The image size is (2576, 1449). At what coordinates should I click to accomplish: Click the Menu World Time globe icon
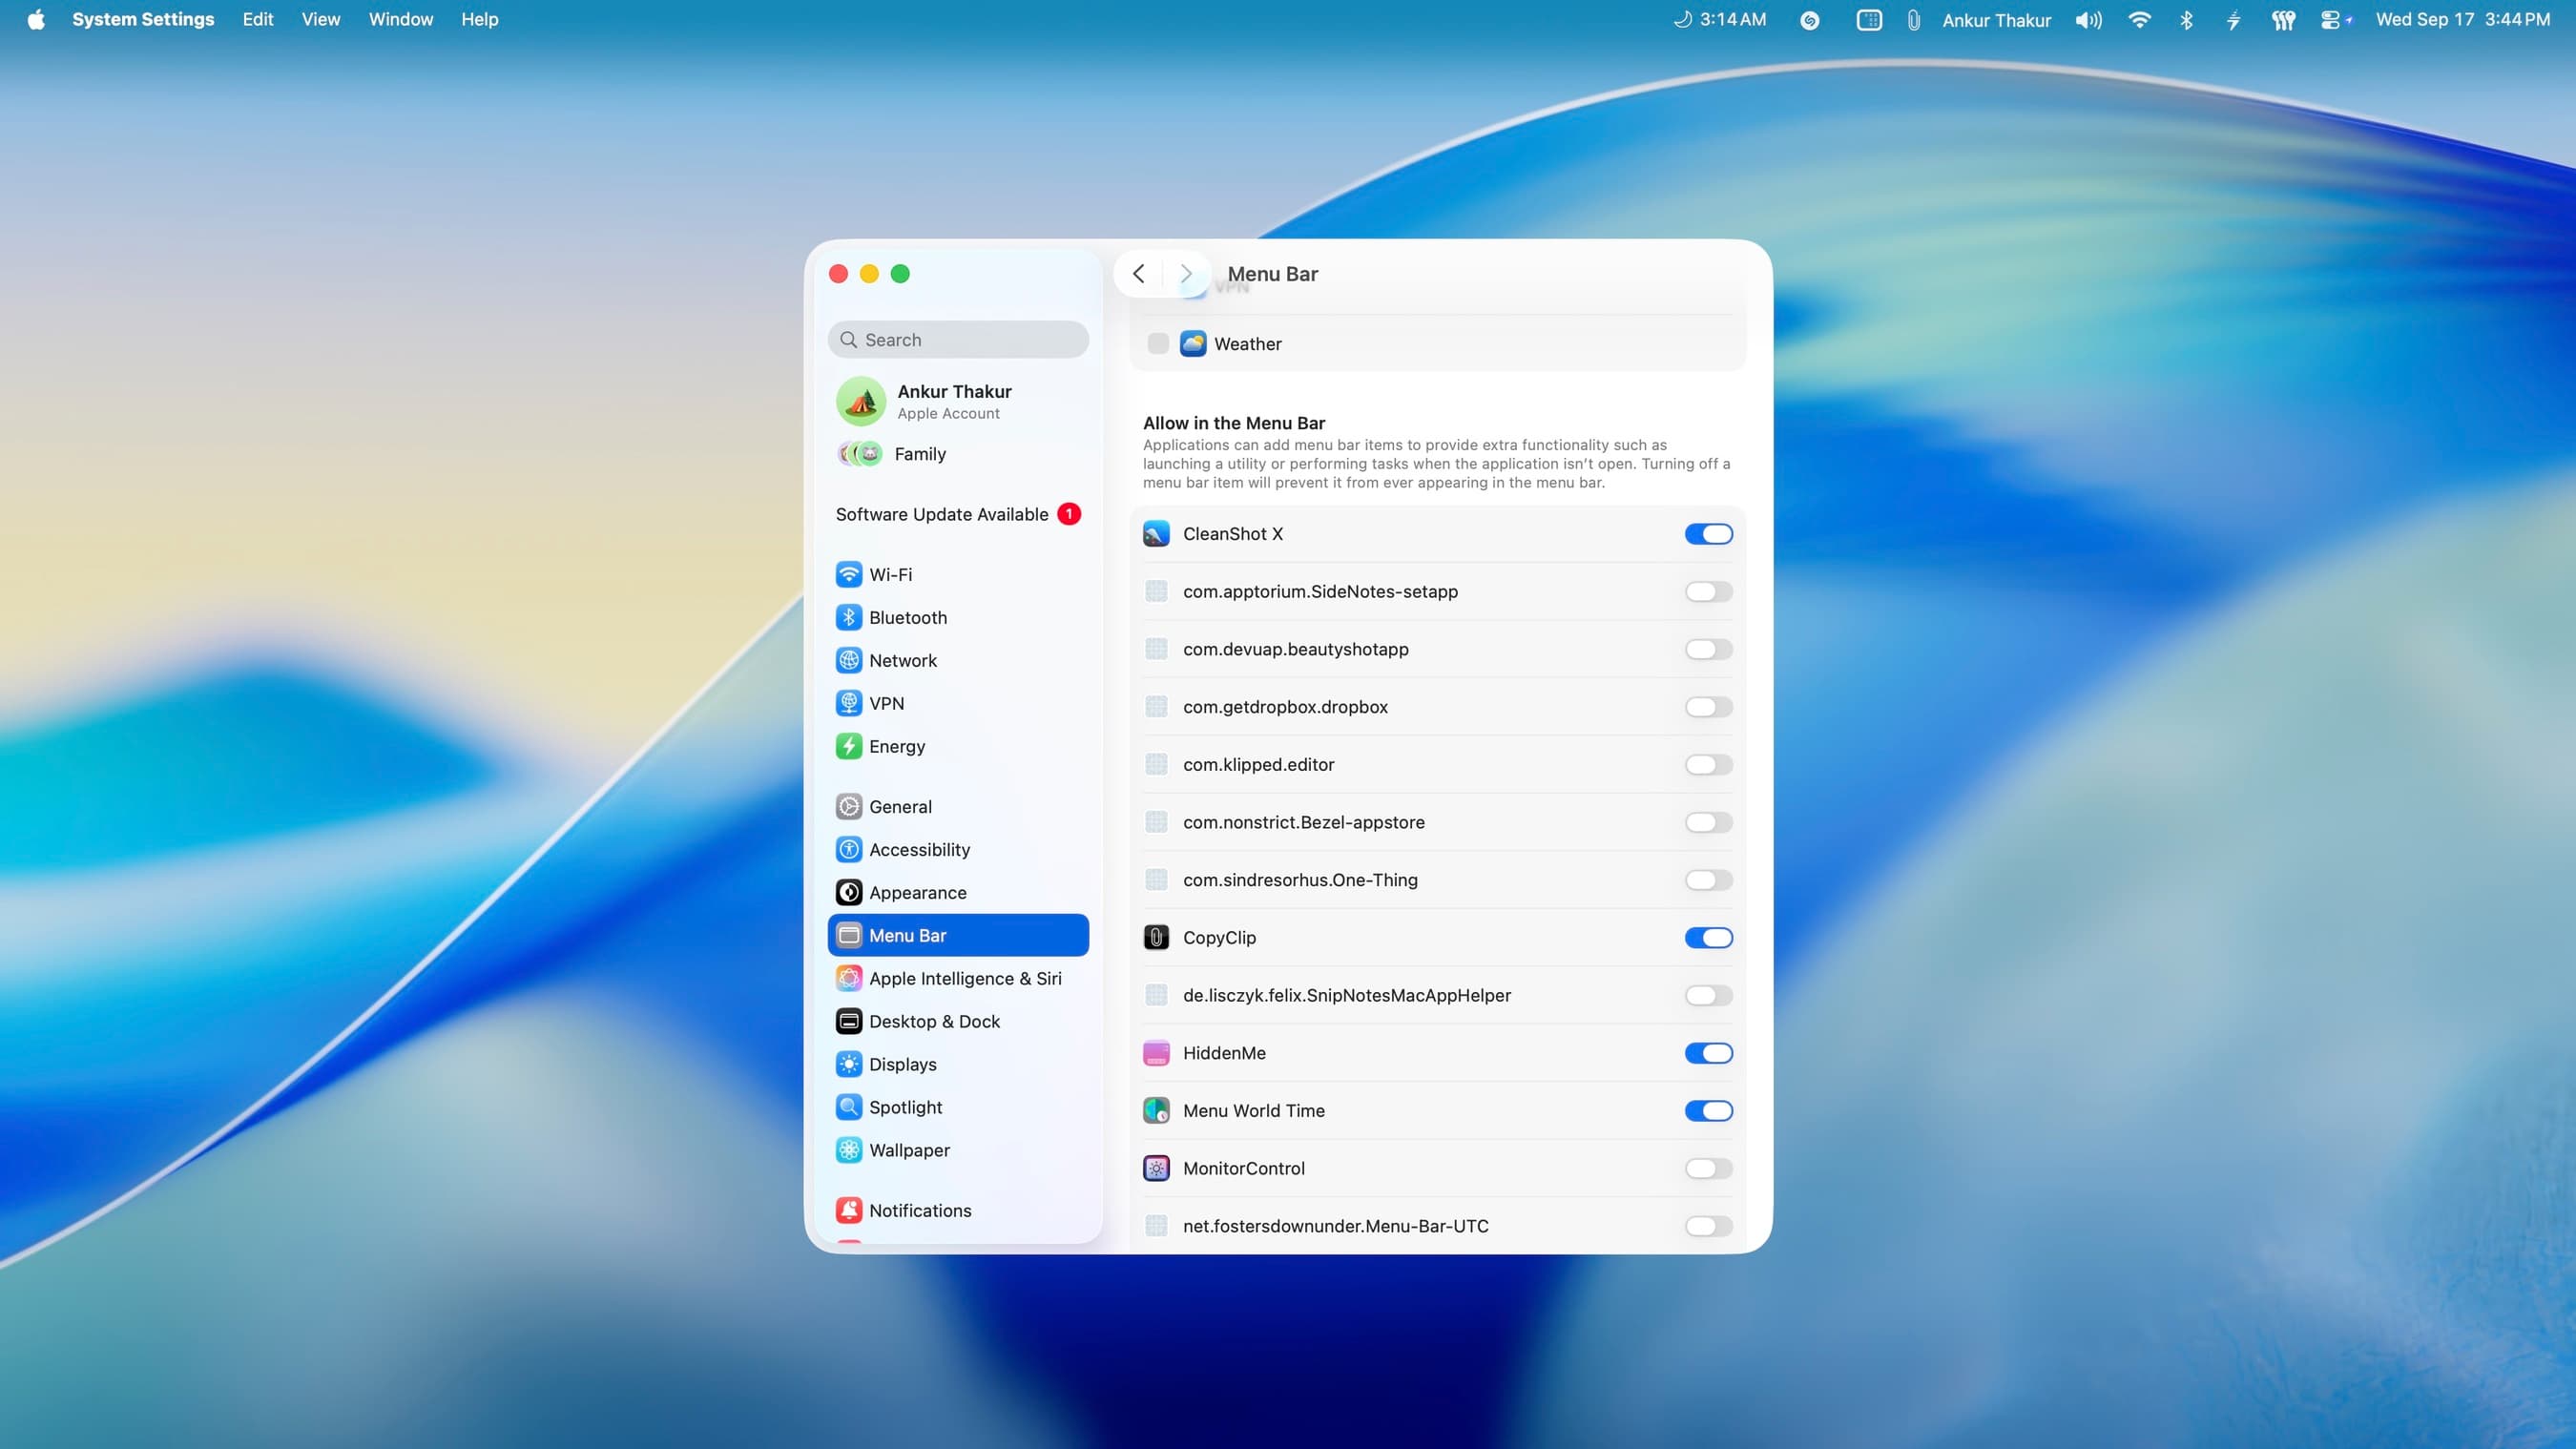click(x=1156, y=1110)
